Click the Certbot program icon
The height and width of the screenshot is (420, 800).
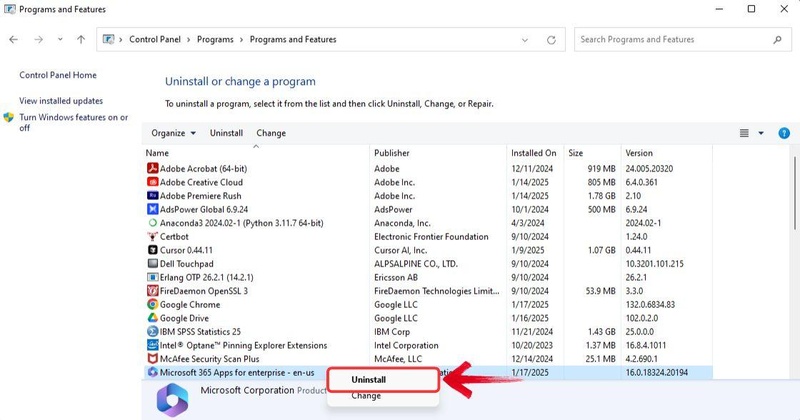tap(152, 236)
